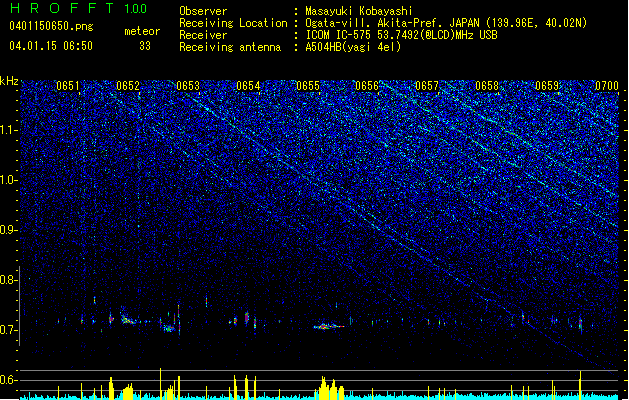The image size is (629, 400).
Task: Click location text Ogata-vill. Akita-Pref. JAPAN
Action: (x=394, y=23)
